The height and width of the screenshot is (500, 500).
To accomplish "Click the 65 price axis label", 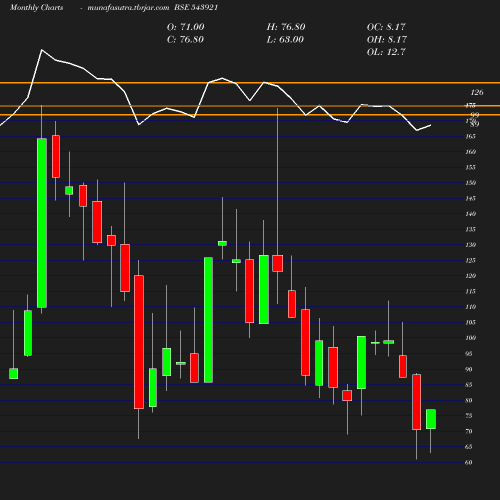I will pos(469,447).
